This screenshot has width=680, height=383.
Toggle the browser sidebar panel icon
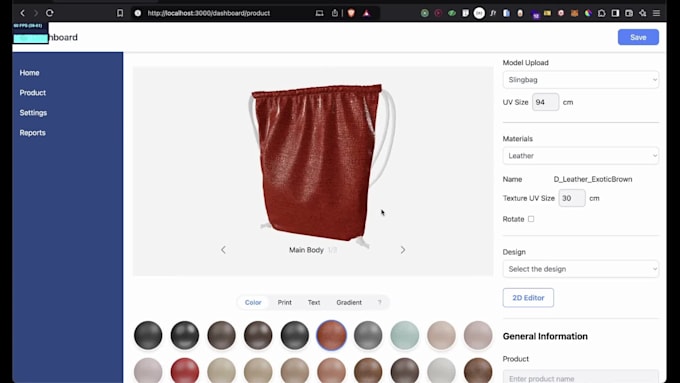click(x=615, y=13)
